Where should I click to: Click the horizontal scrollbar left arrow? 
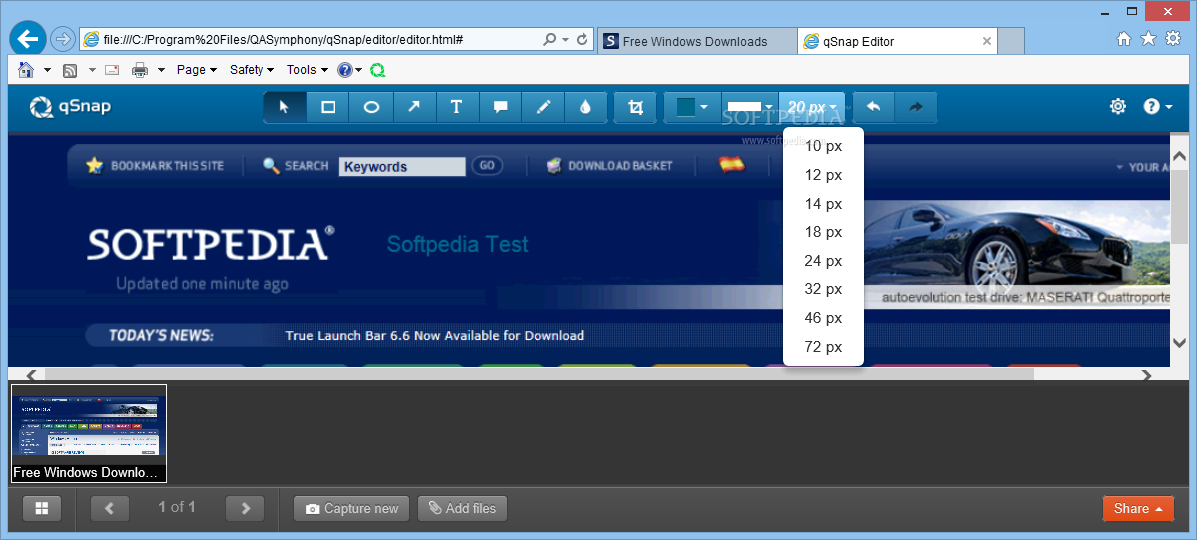coord(31,375)
